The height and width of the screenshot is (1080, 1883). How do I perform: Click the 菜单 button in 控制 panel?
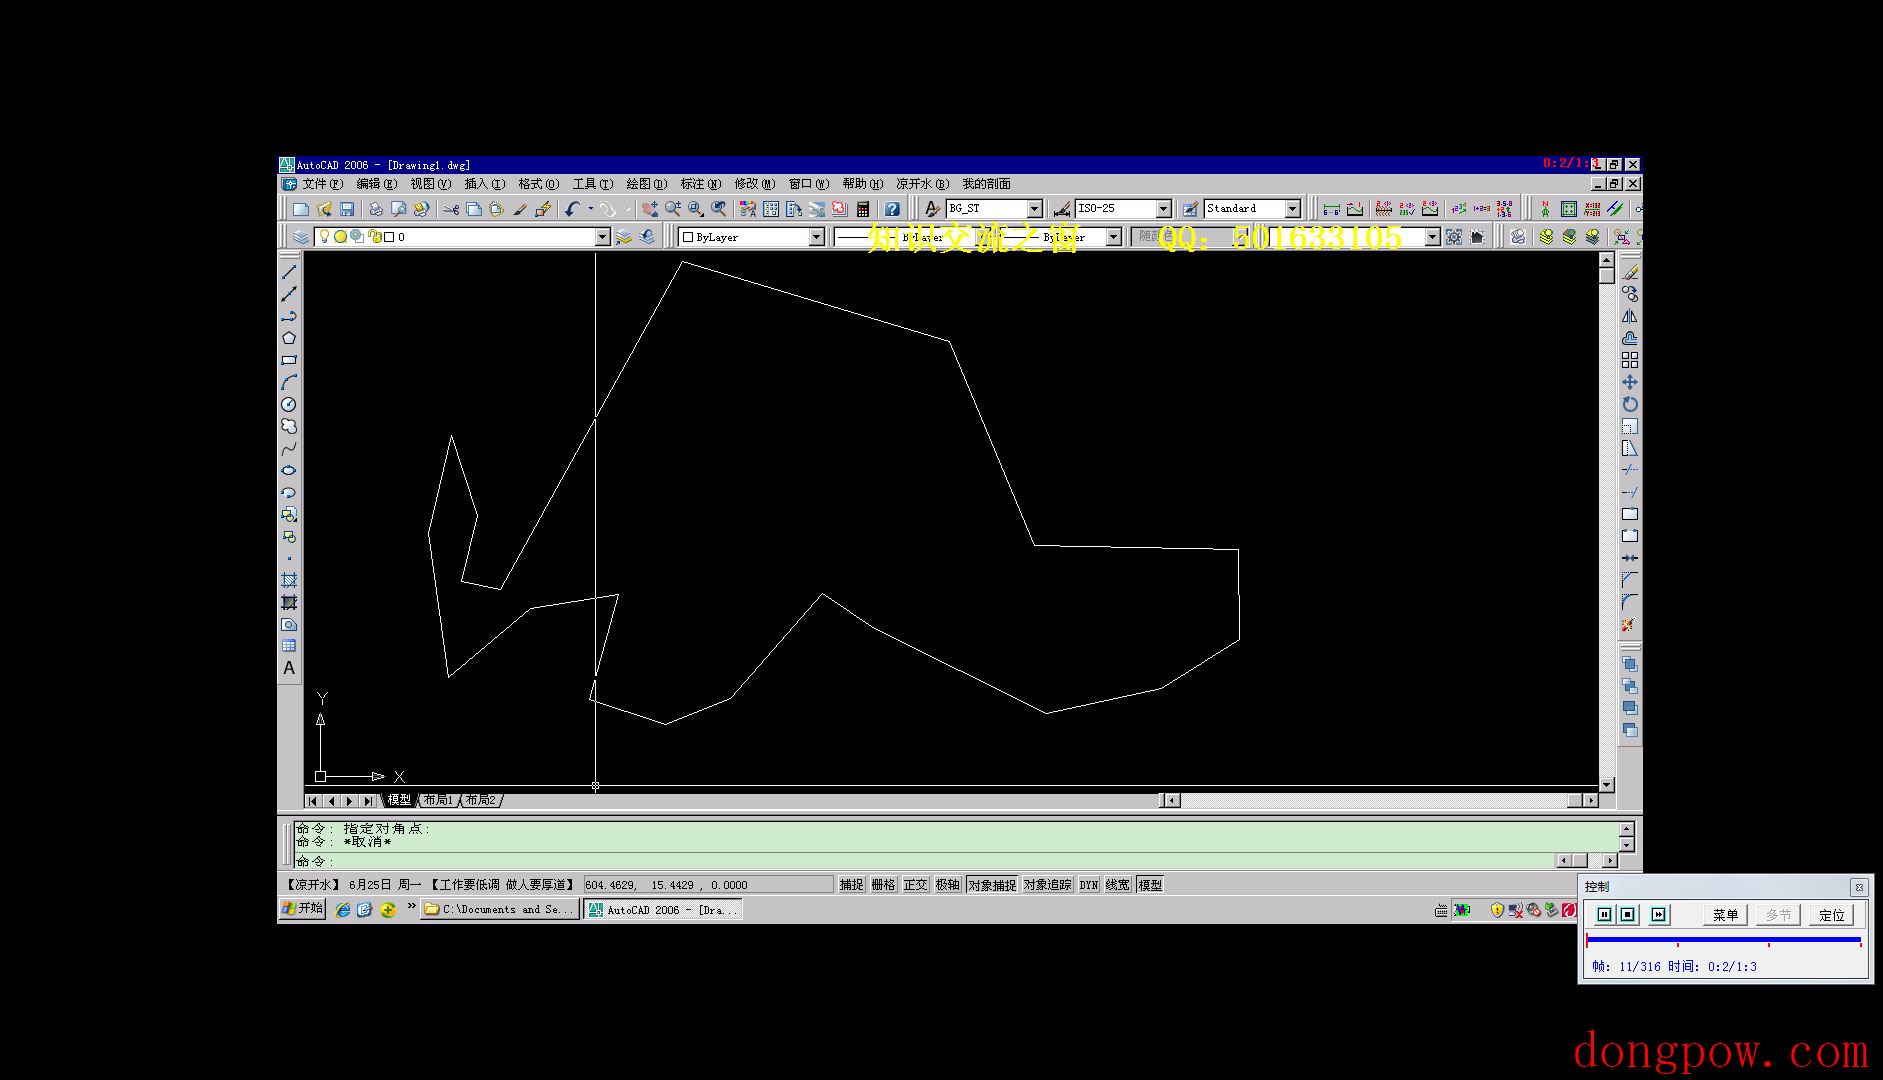click(1725, 915)
